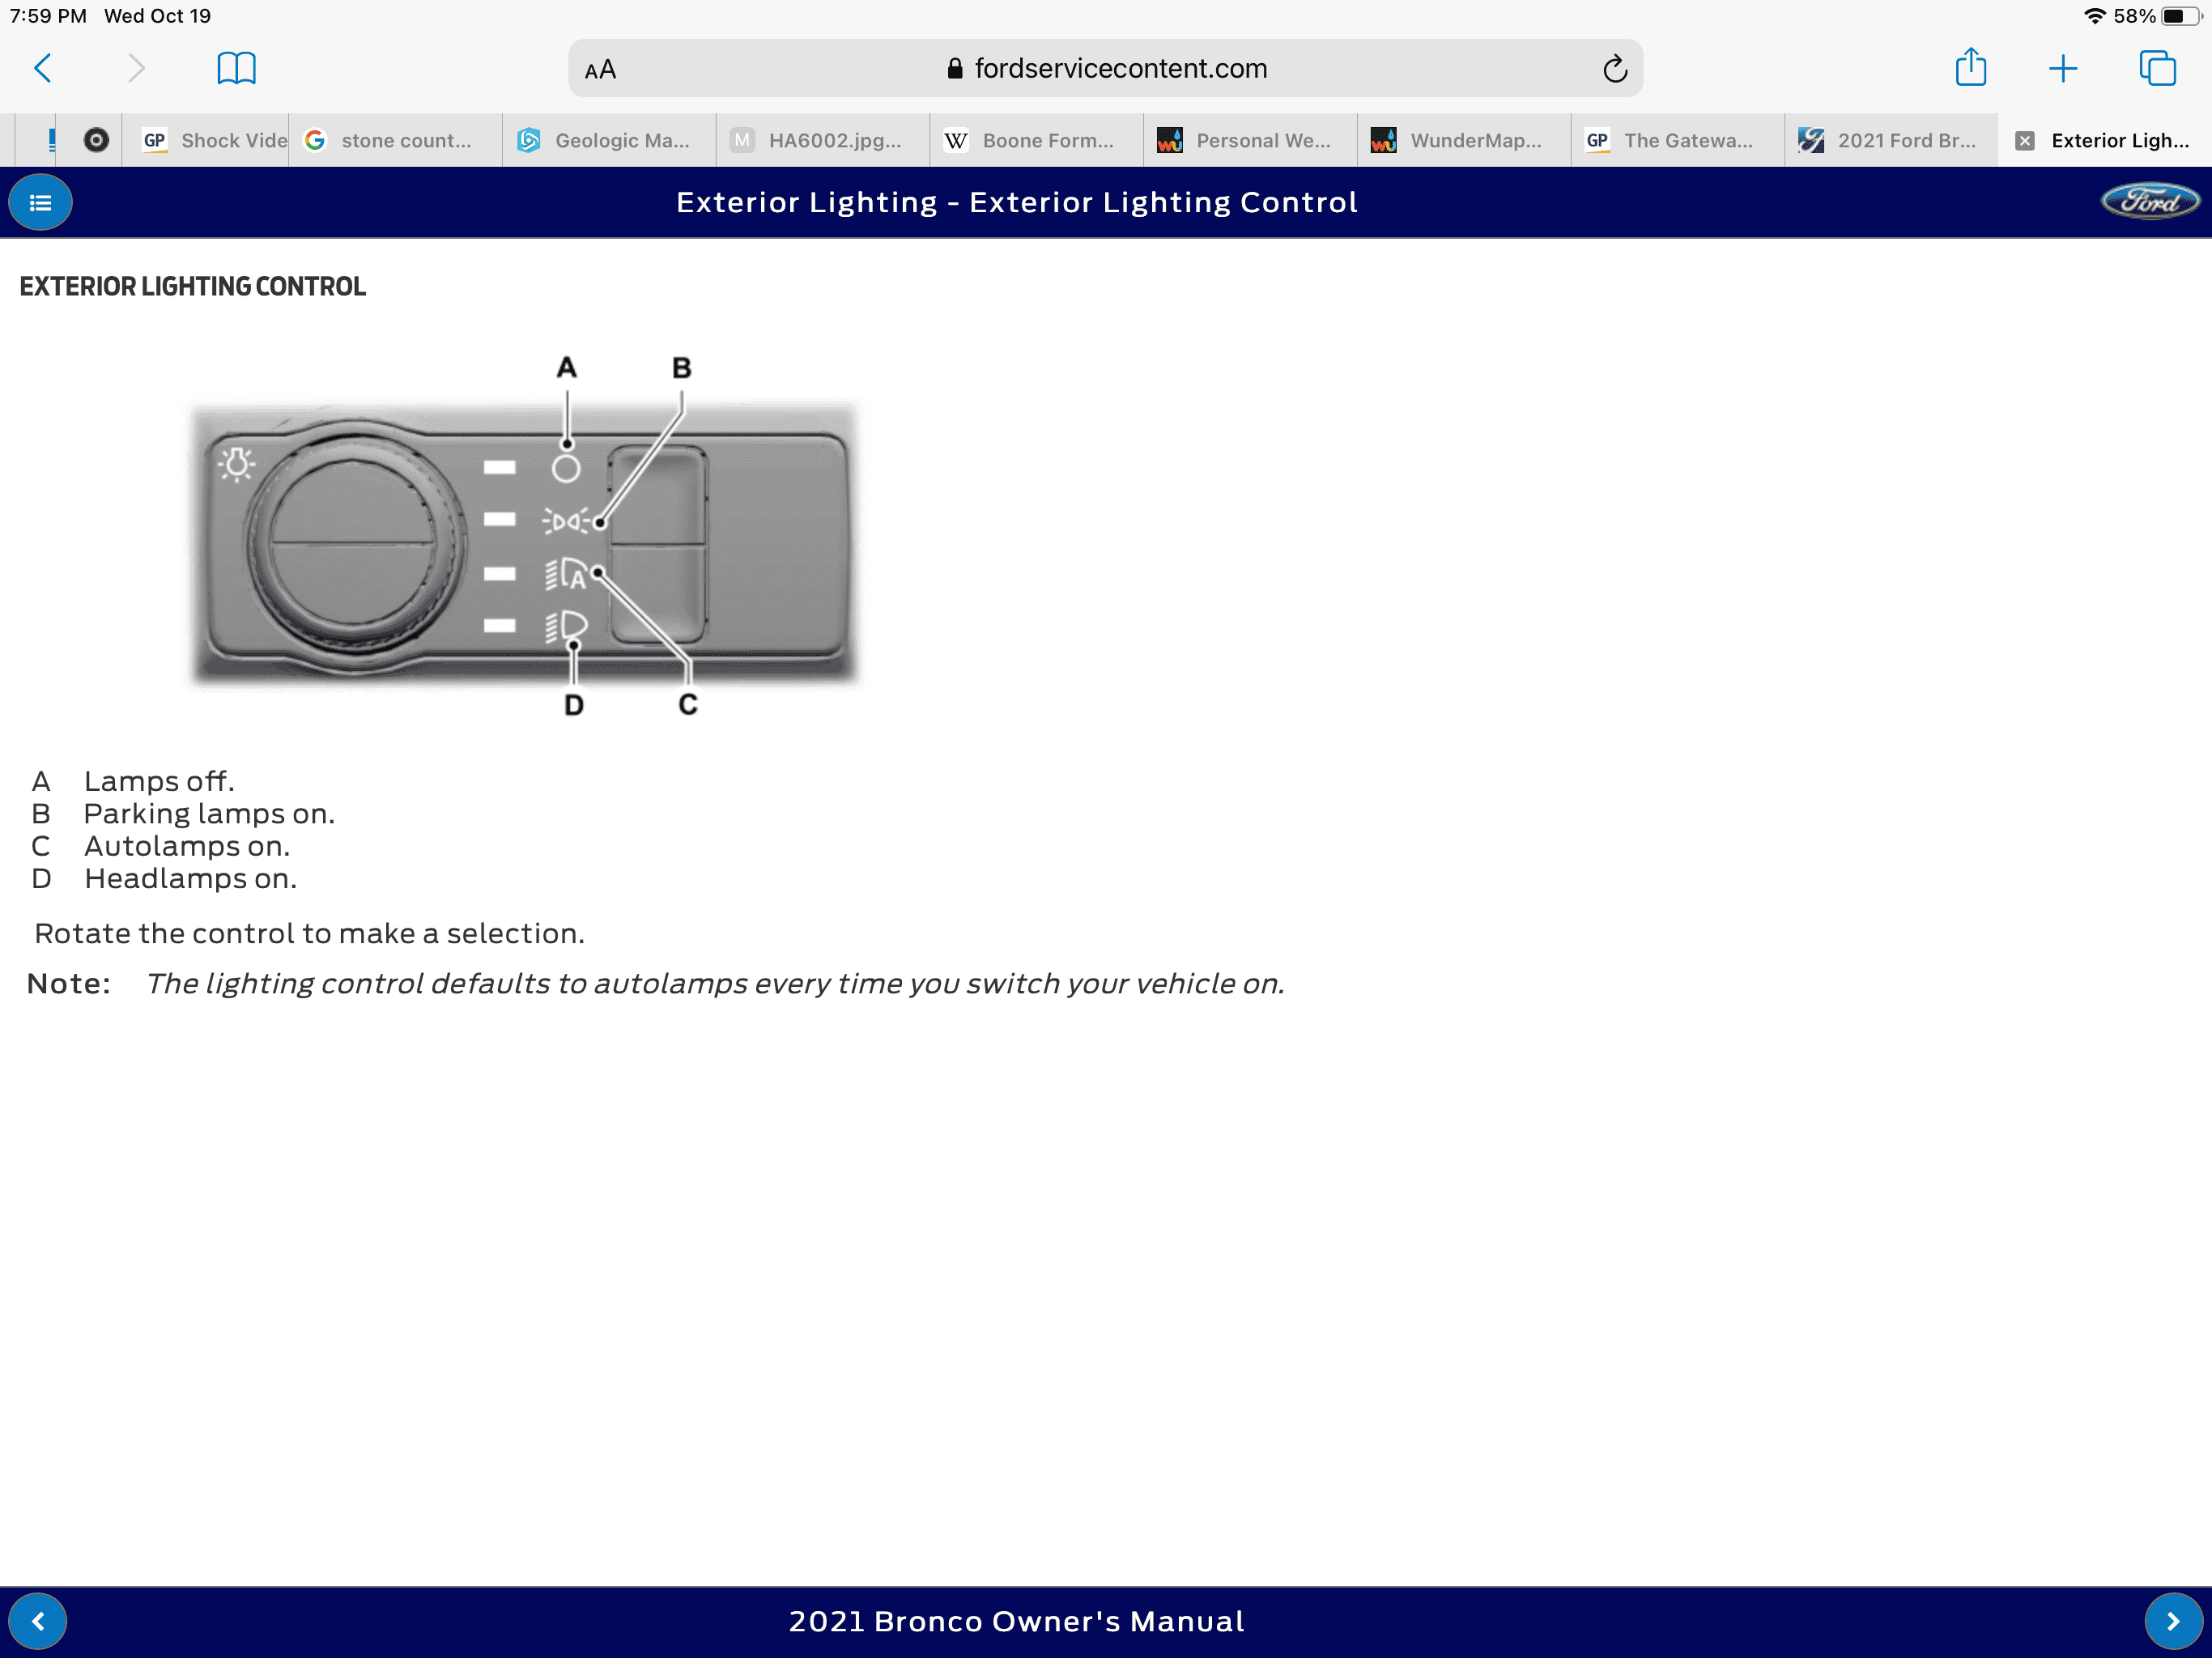Tap the Wi-Fi status icon
Screen dimensions: 2212x1658
point(2094,16)
